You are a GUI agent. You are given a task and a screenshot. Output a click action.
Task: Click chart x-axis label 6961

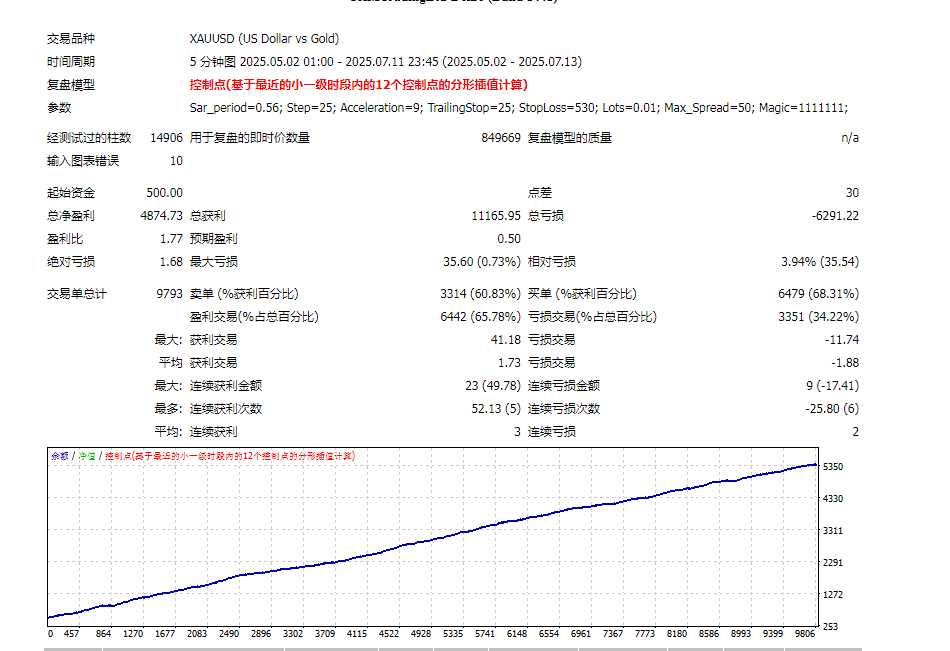[580, 634]
